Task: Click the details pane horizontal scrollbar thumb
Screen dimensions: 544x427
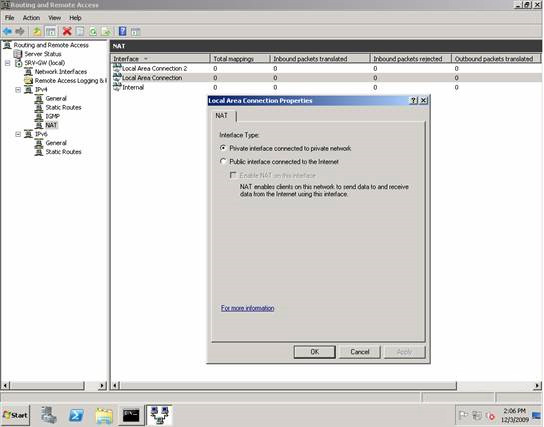Action: click(x=288, y=385)
